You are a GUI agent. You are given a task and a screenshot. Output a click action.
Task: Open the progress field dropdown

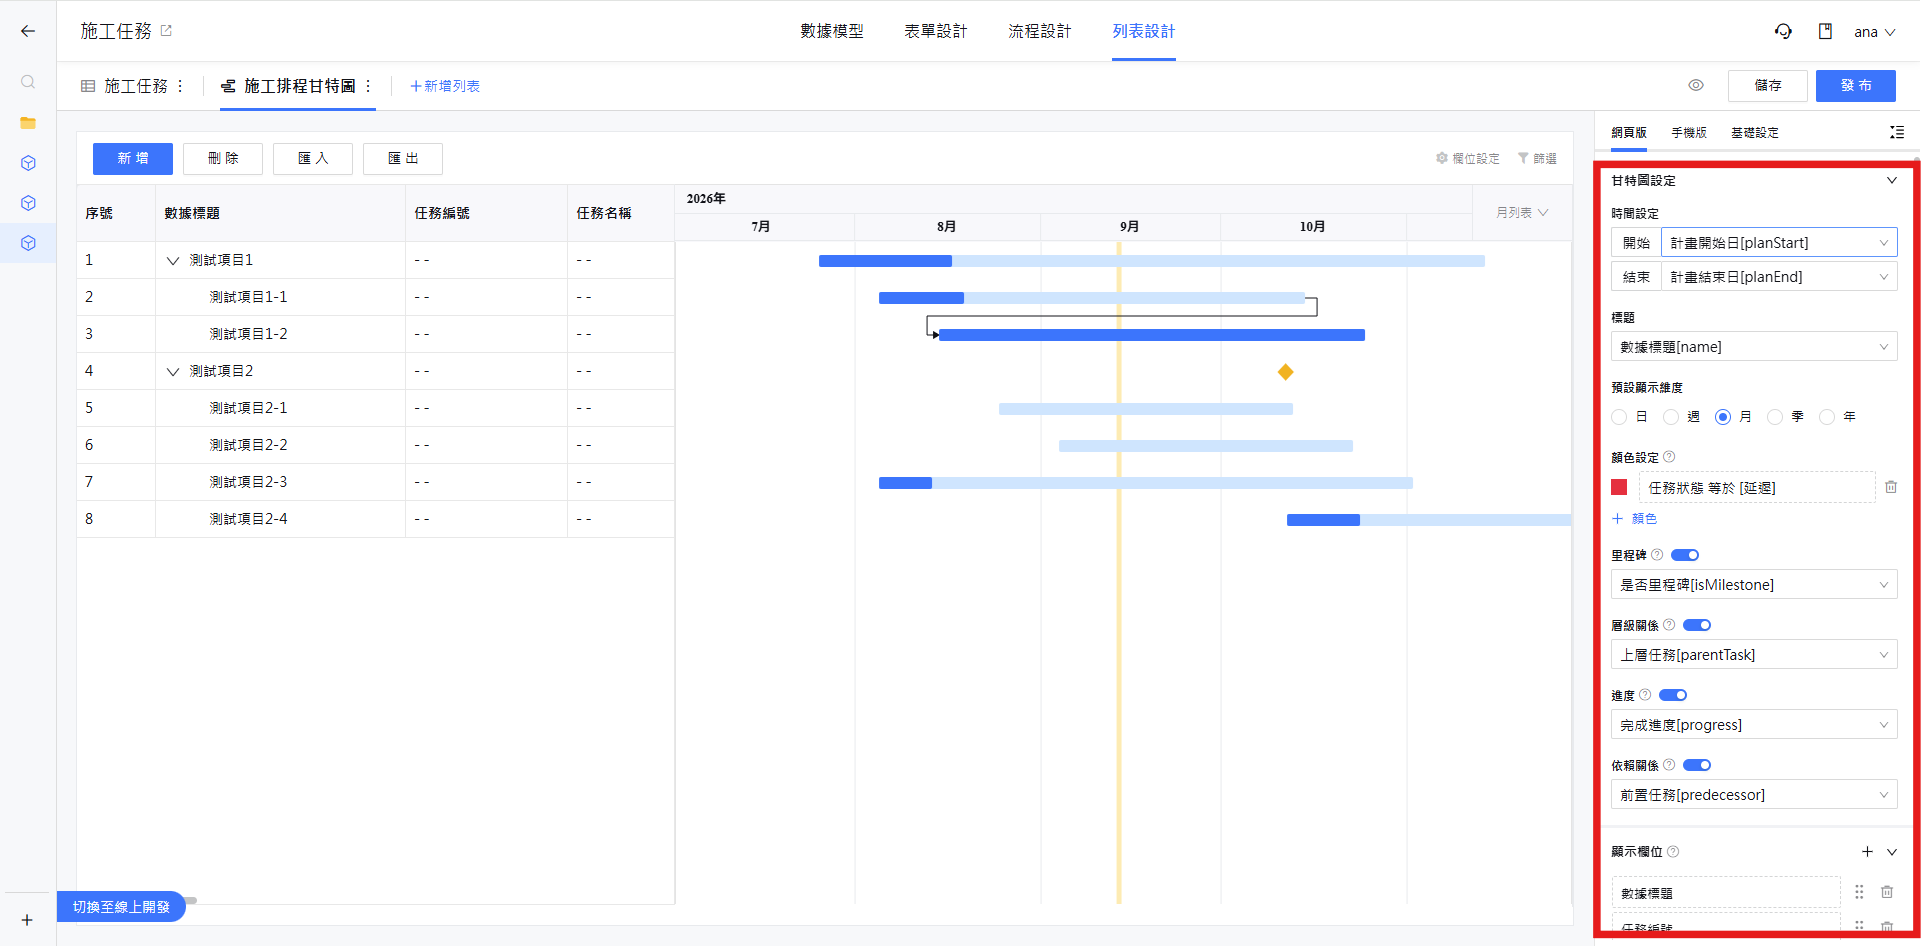tap(1754, 725)
